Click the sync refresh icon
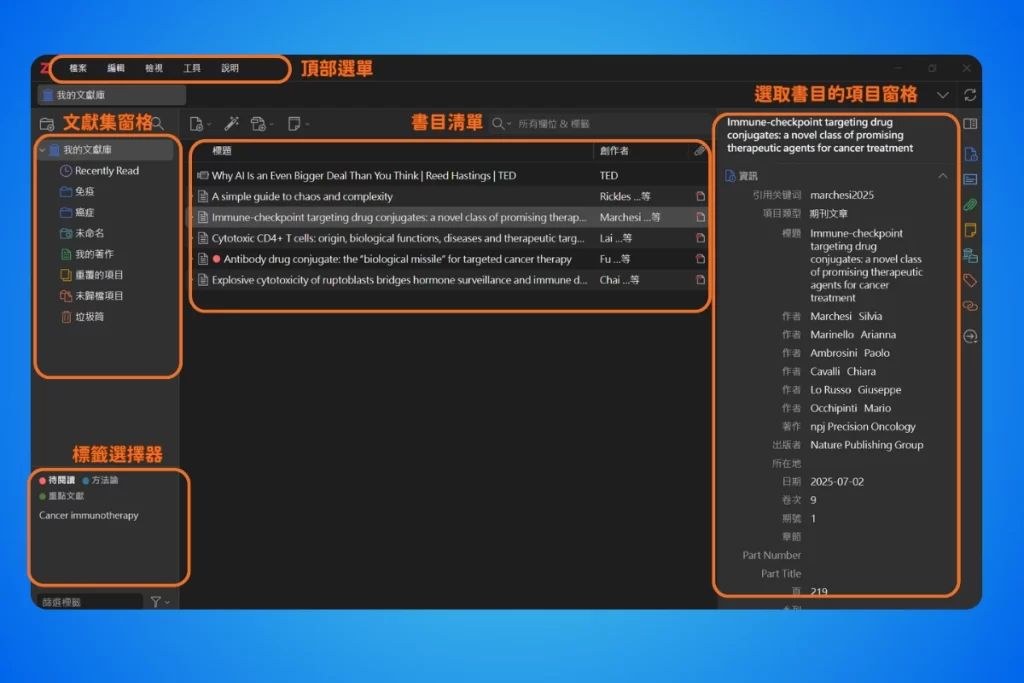This screenshot has height=683, width=1024. tap(970, 95)
